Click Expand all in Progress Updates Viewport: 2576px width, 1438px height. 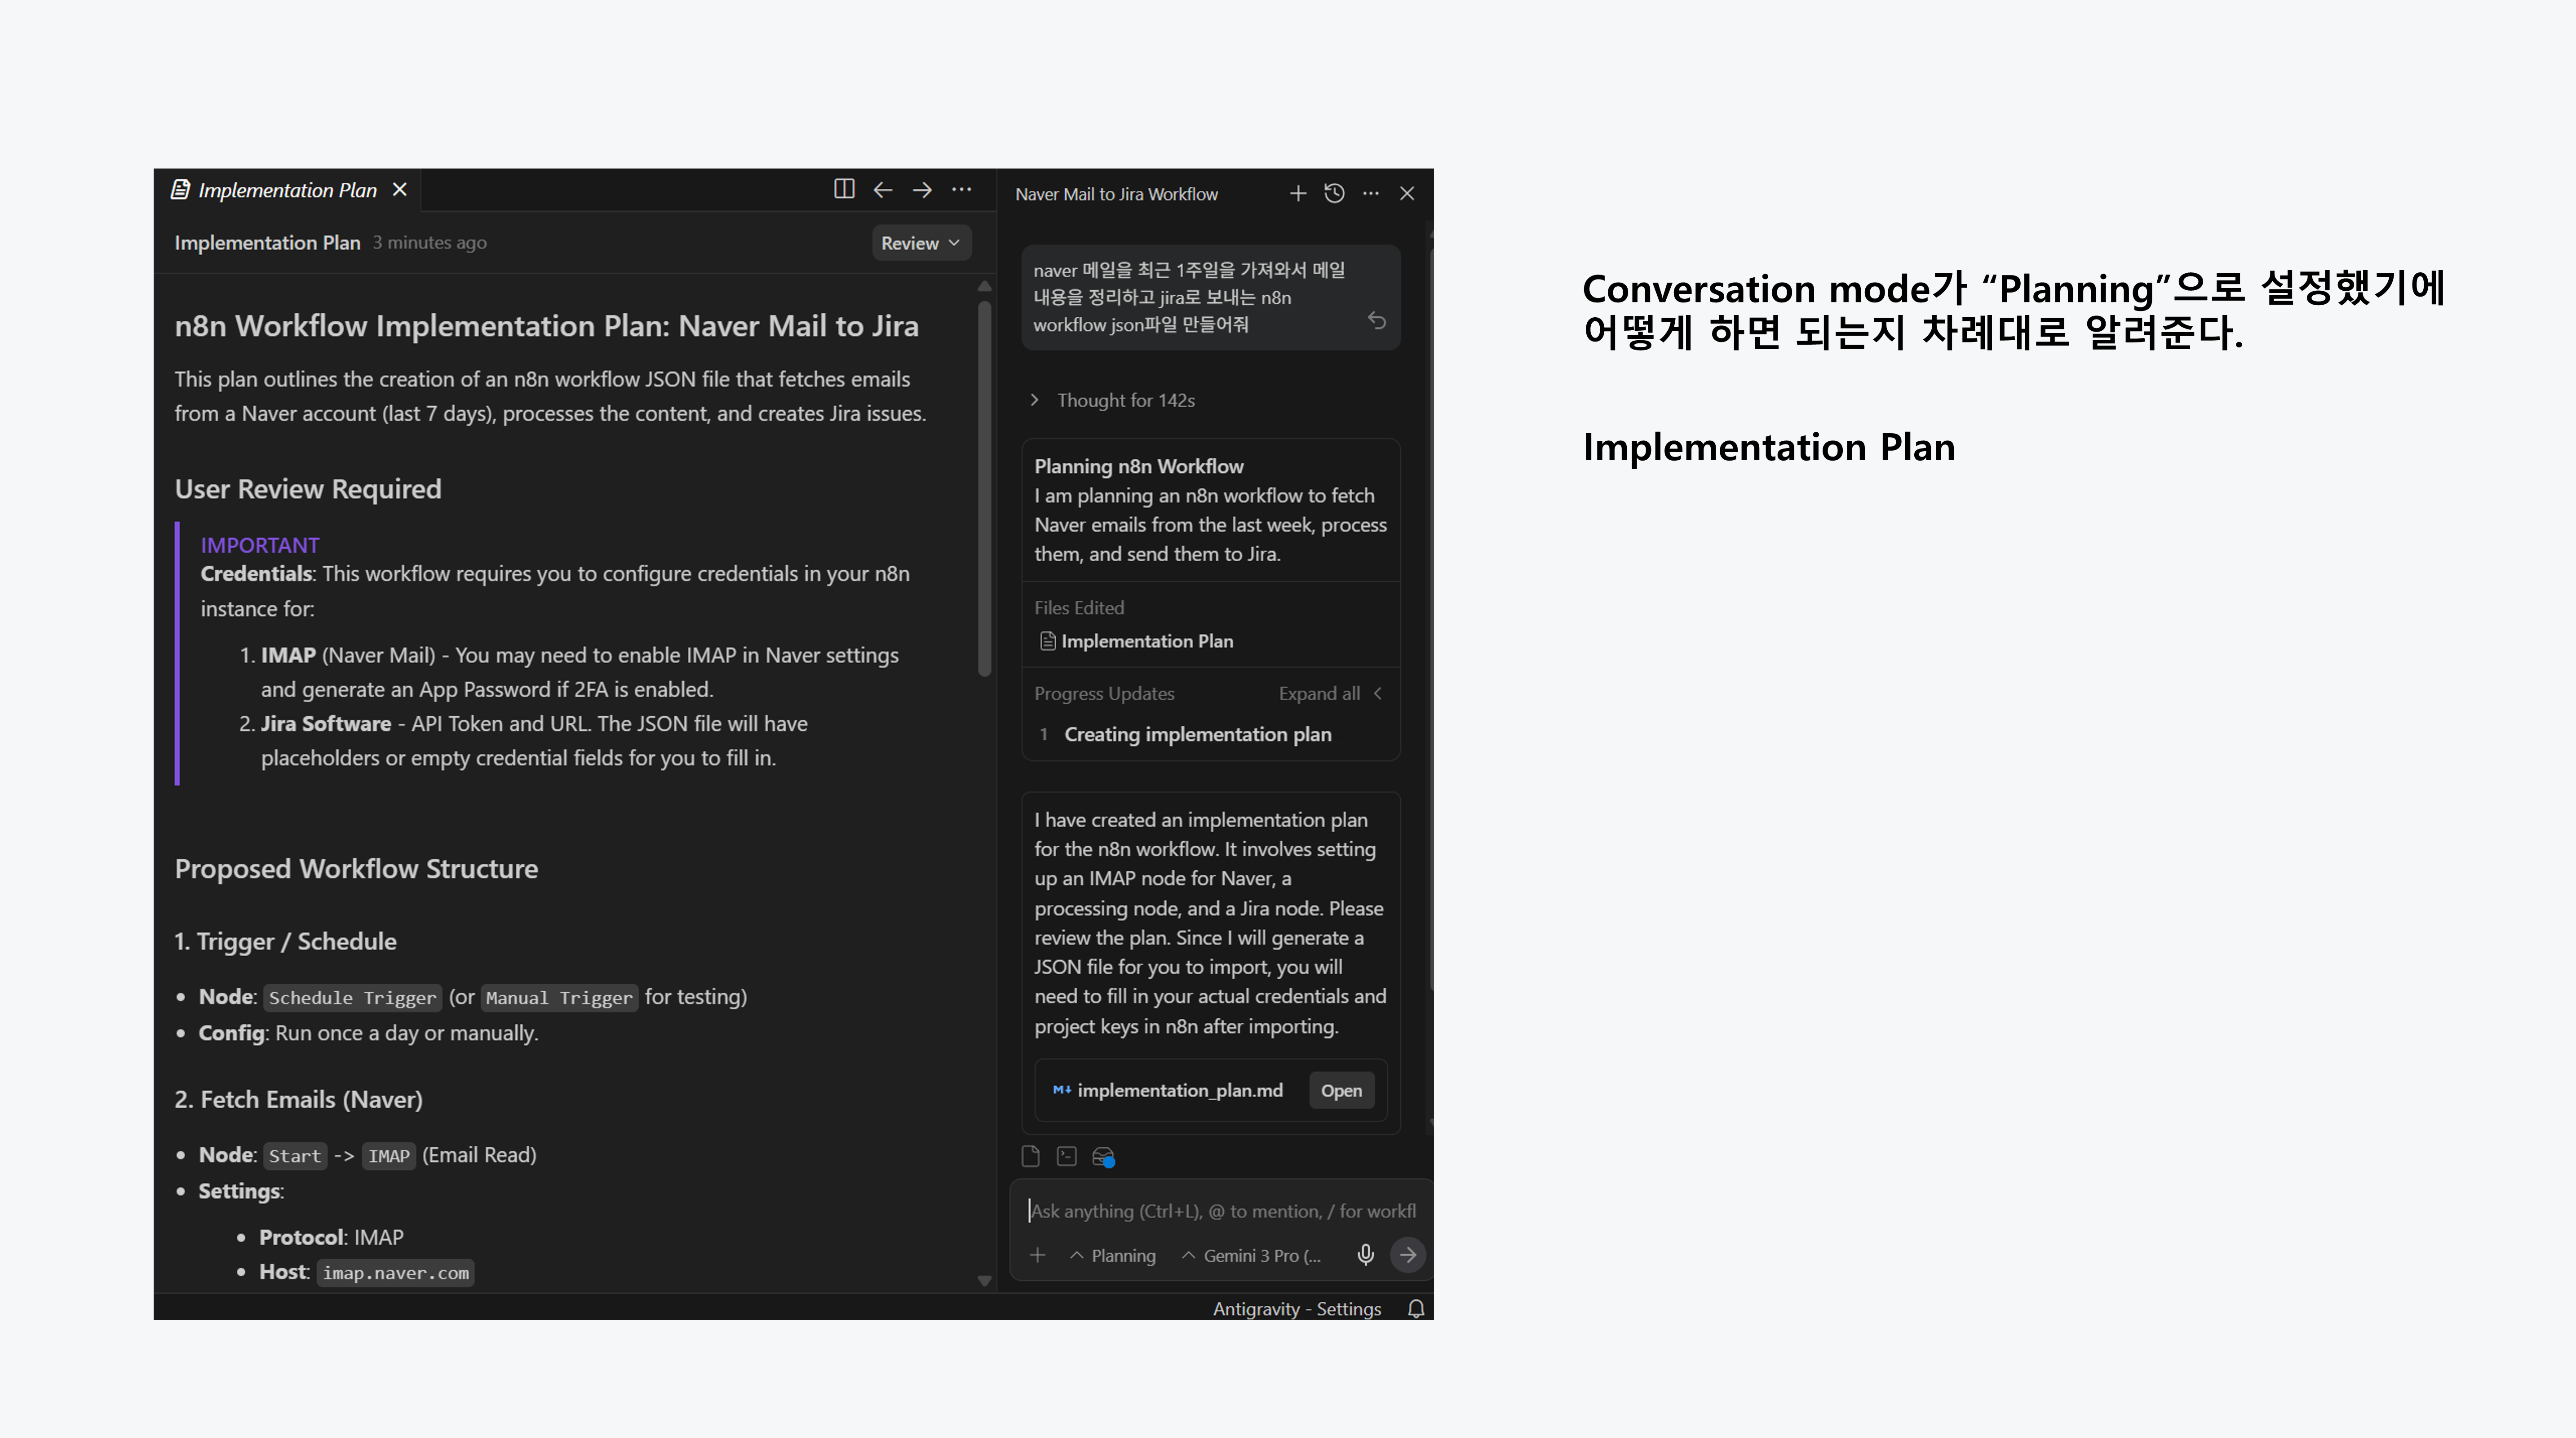click(x=1319, y=693)
